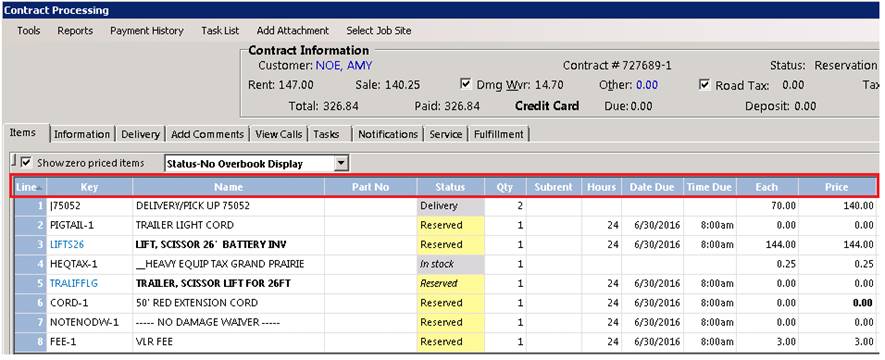
Task: Click the Date Due column header
Action: [652, 187]
